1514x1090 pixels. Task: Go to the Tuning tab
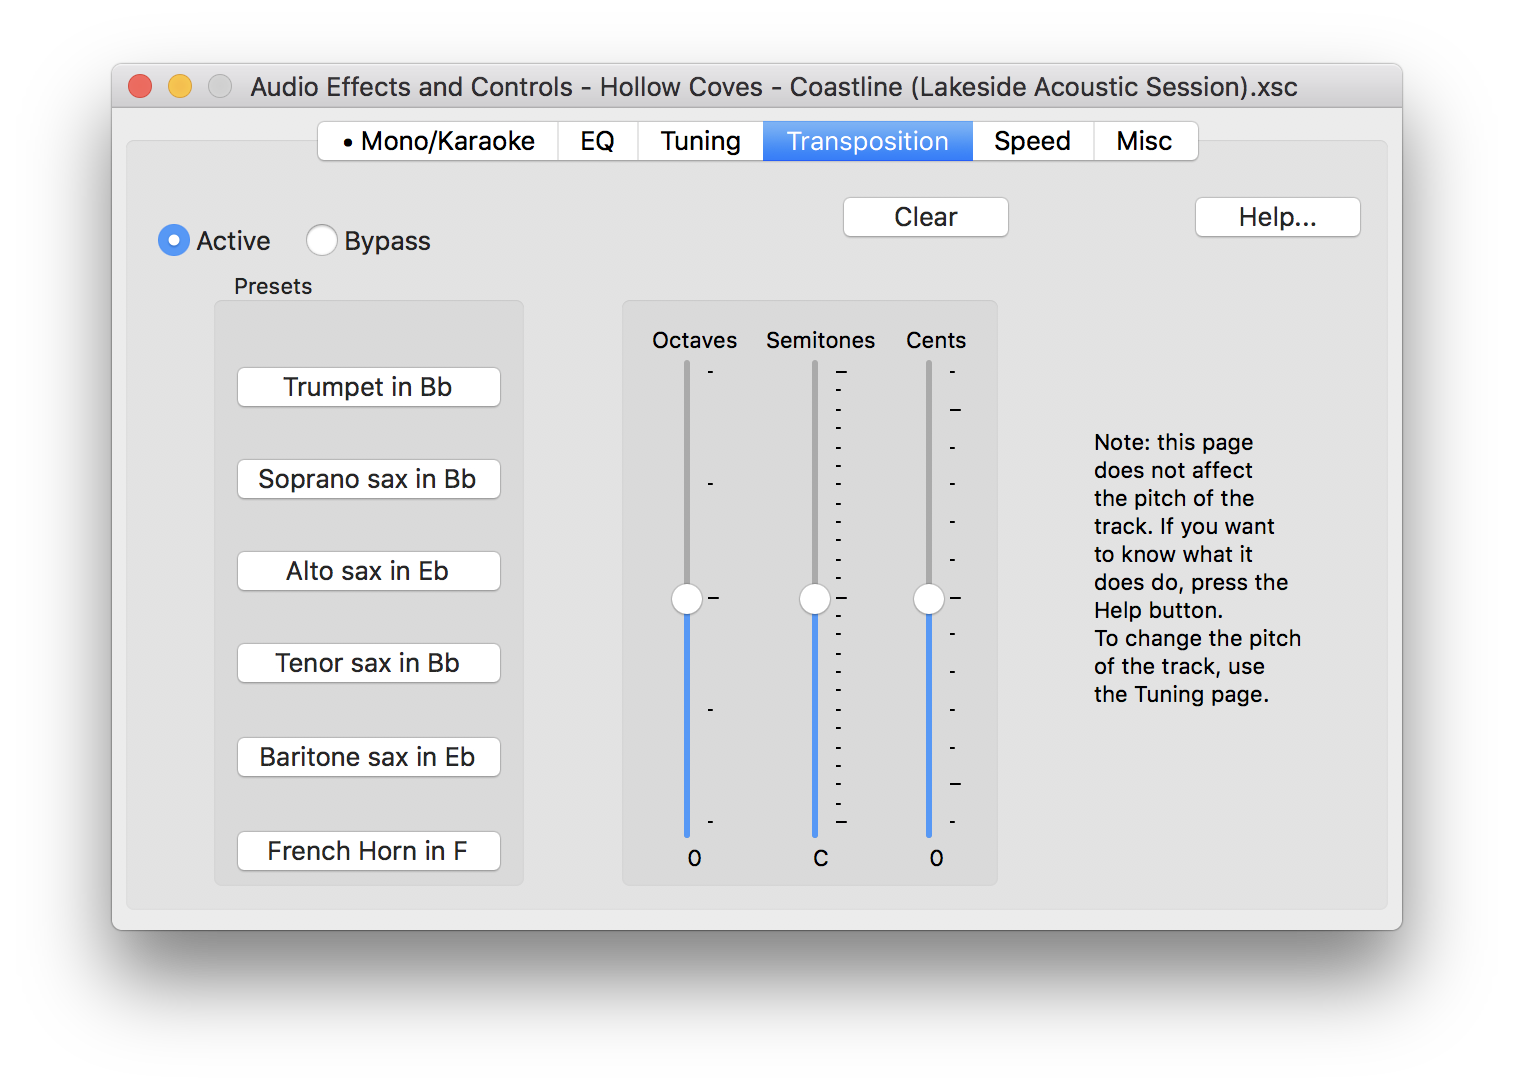coord(701,141)
